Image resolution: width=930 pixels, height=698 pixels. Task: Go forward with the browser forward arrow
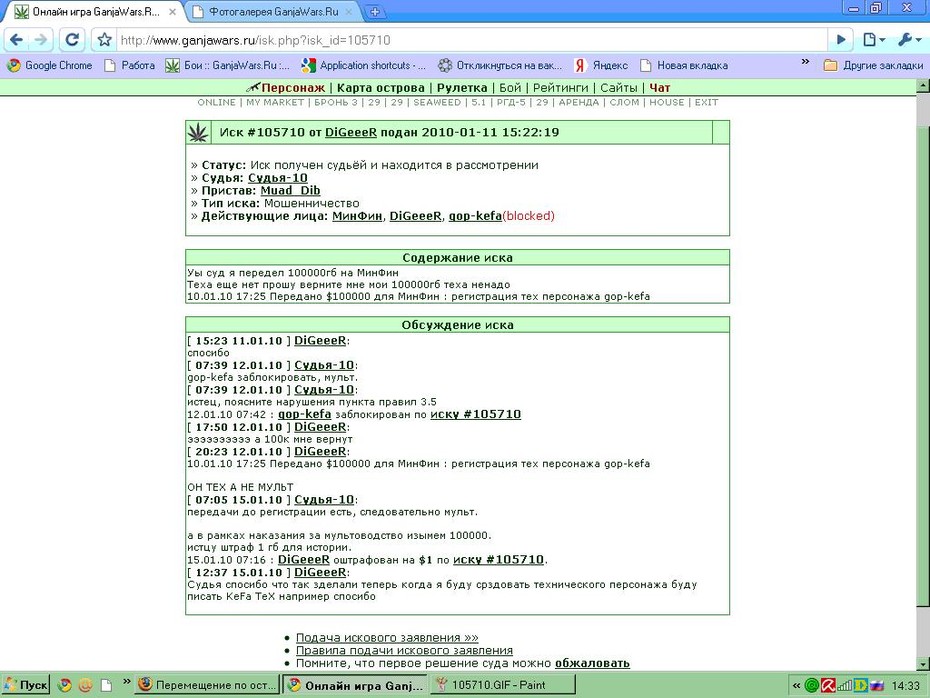coord(41,40)
